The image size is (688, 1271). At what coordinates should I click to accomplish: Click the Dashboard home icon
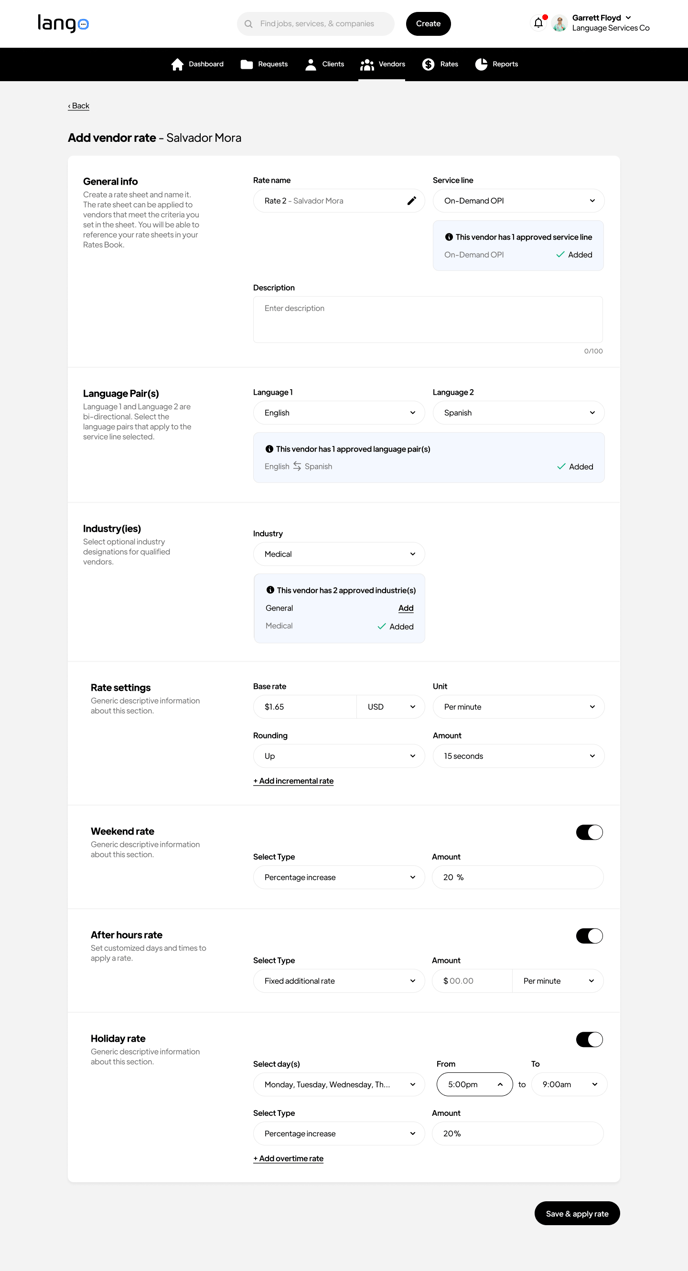[177, 64]
